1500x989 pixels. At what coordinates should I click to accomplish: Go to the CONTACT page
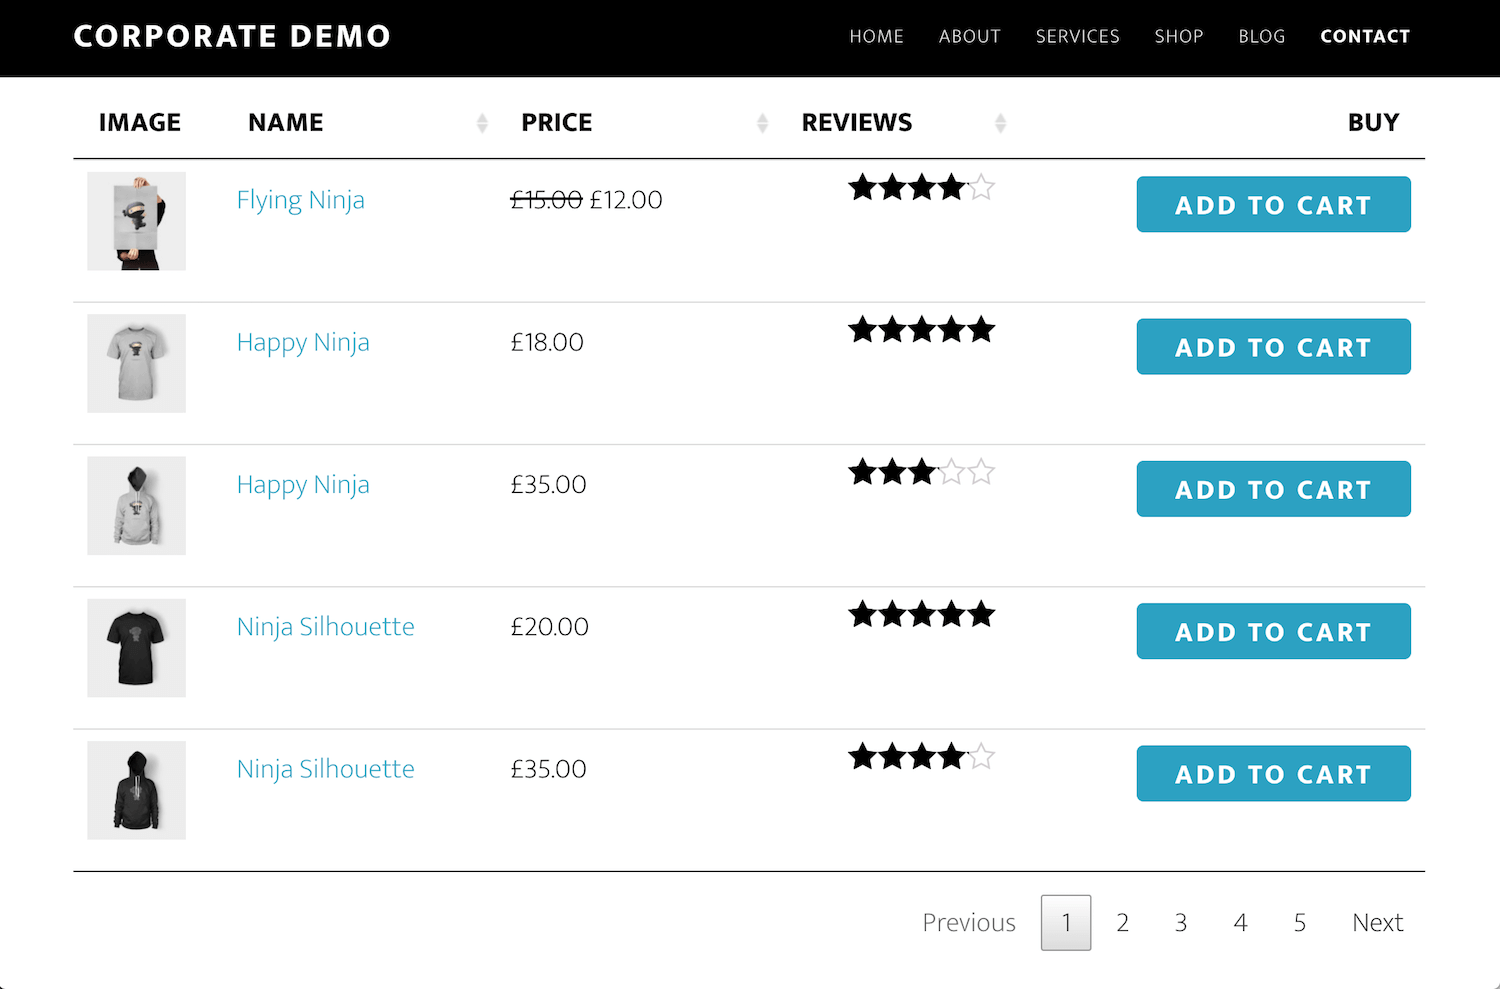pyautogui.click(x=1365, y=36)
